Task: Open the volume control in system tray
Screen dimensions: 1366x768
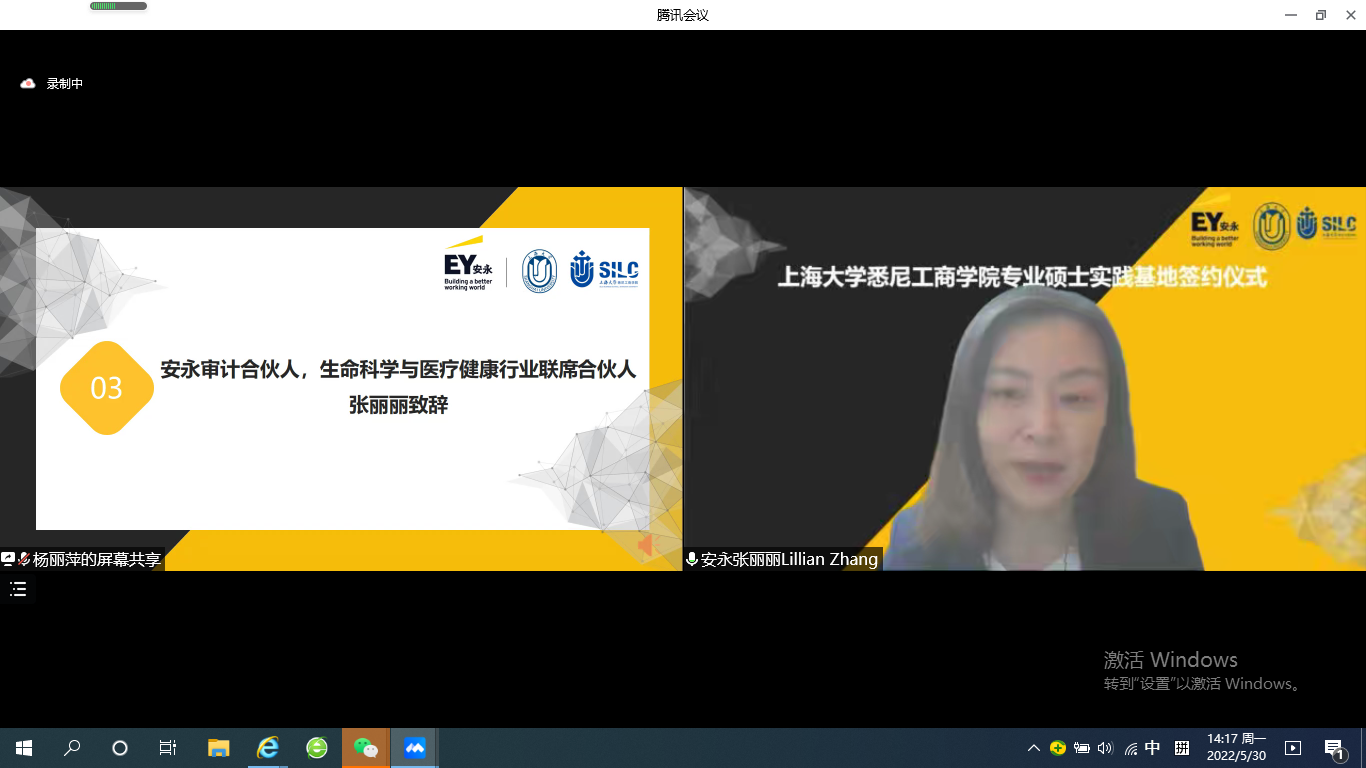Action: [x=1105, y=748]
